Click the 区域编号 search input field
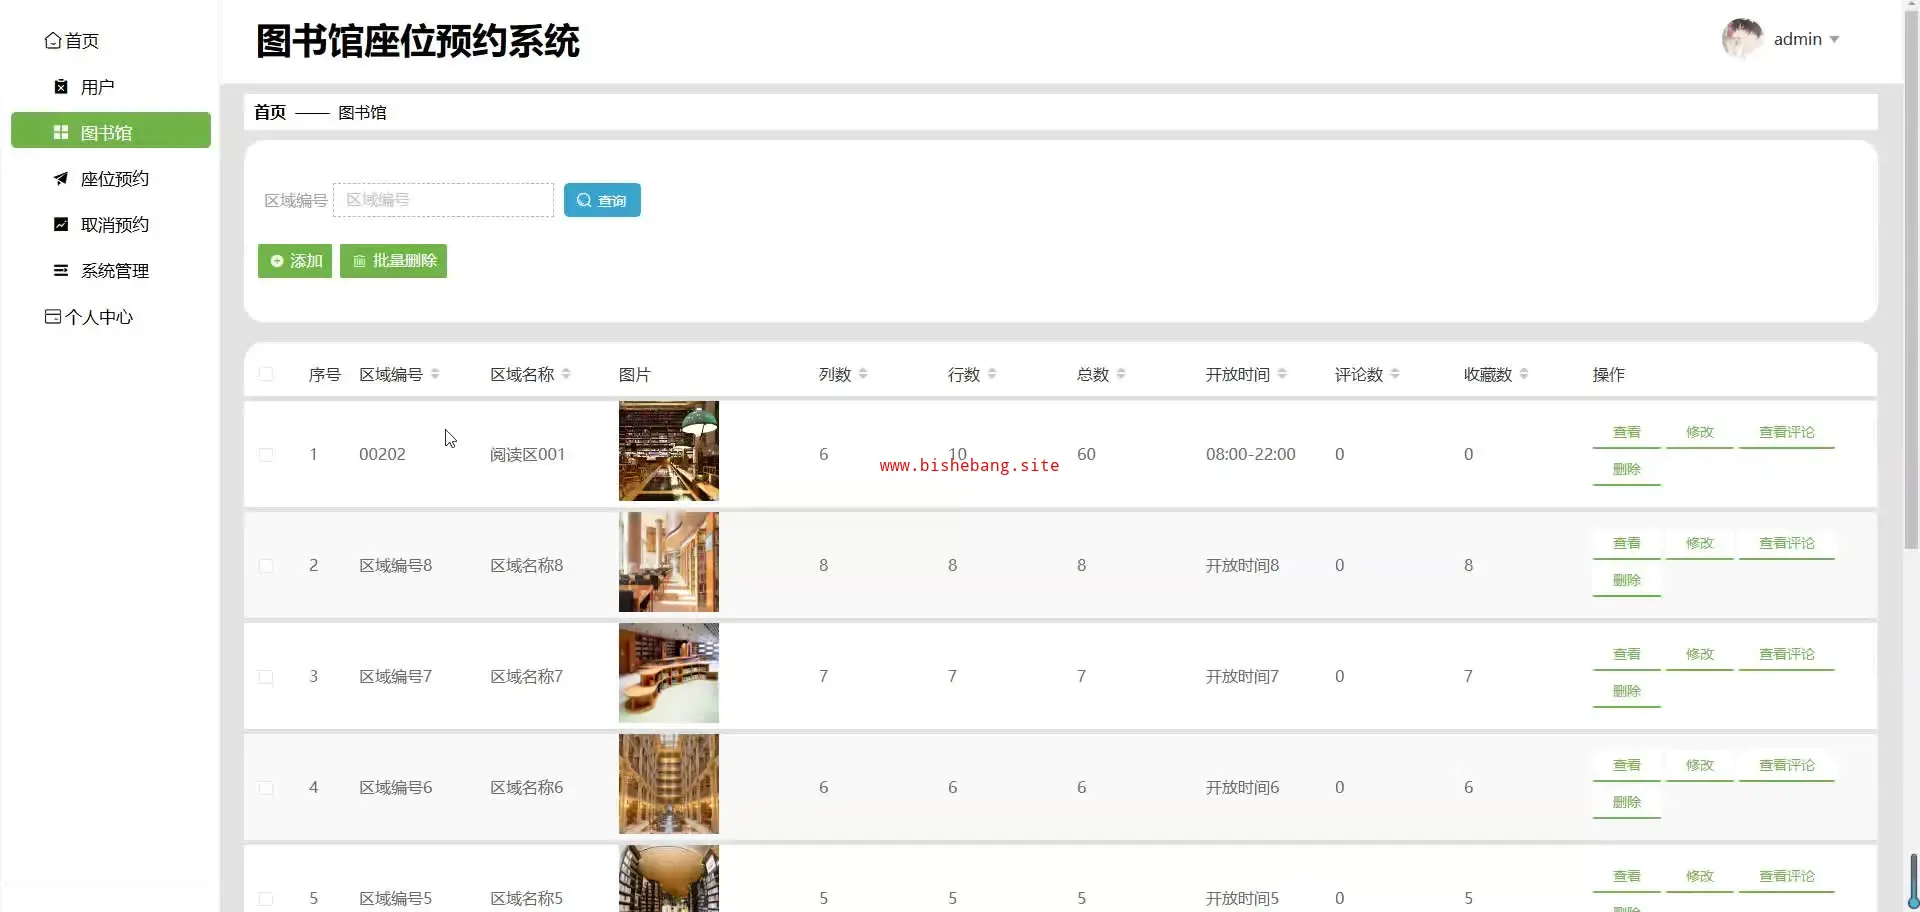1920x912 pixels. tap(443, 200)
